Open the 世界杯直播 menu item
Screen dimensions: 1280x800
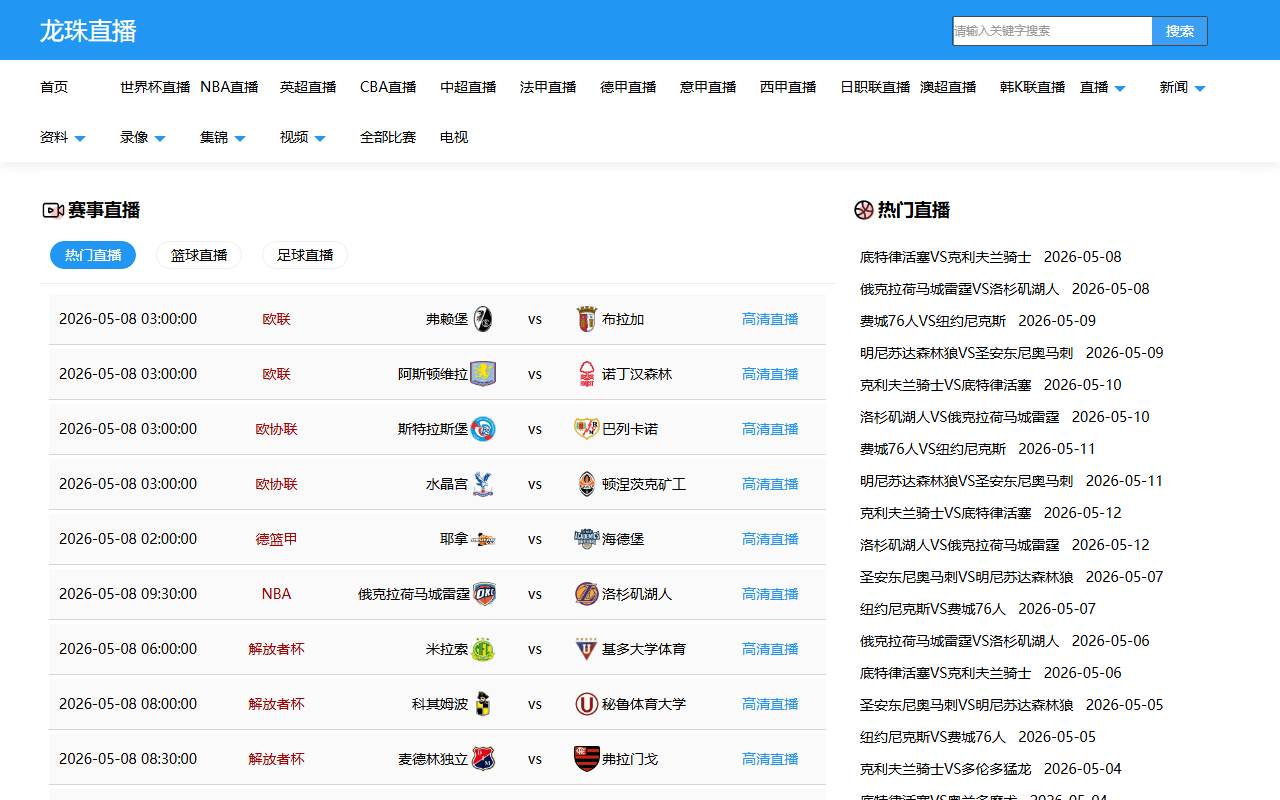pyautogui.click(x=155, y=88)
